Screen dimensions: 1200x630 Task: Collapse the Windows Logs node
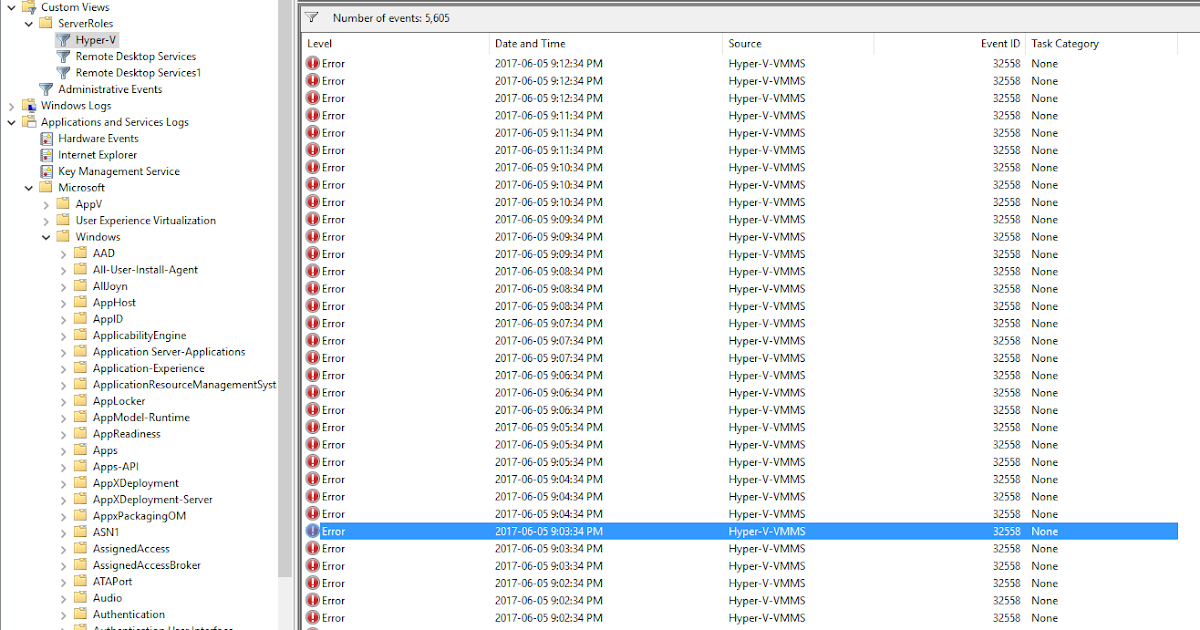10,105
